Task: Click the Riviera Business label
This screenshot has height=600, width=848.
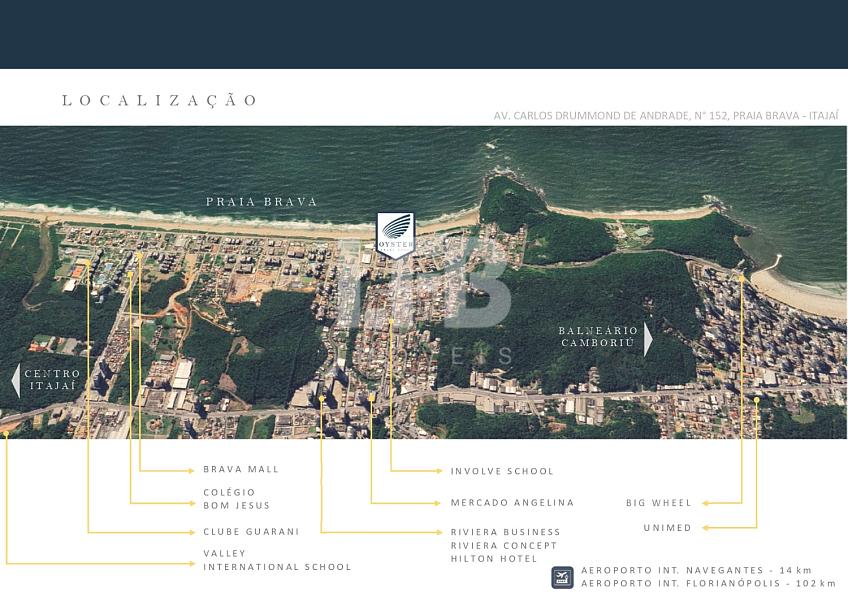Action: [x=505, y=532]
